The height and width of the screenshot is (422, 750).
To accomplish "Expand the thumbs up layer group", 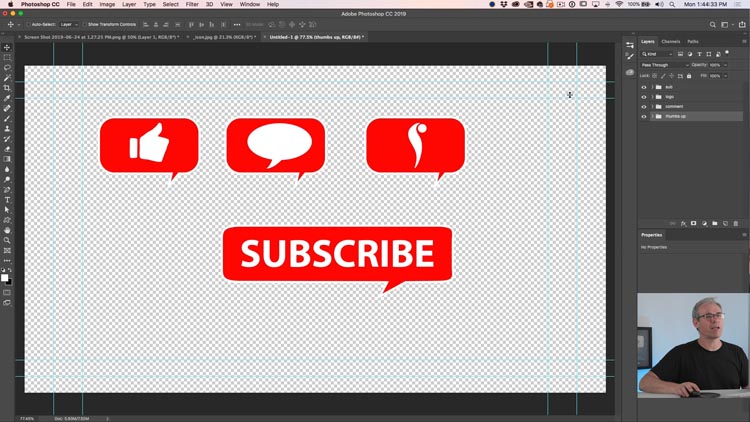I will click(x=652, y=116).
